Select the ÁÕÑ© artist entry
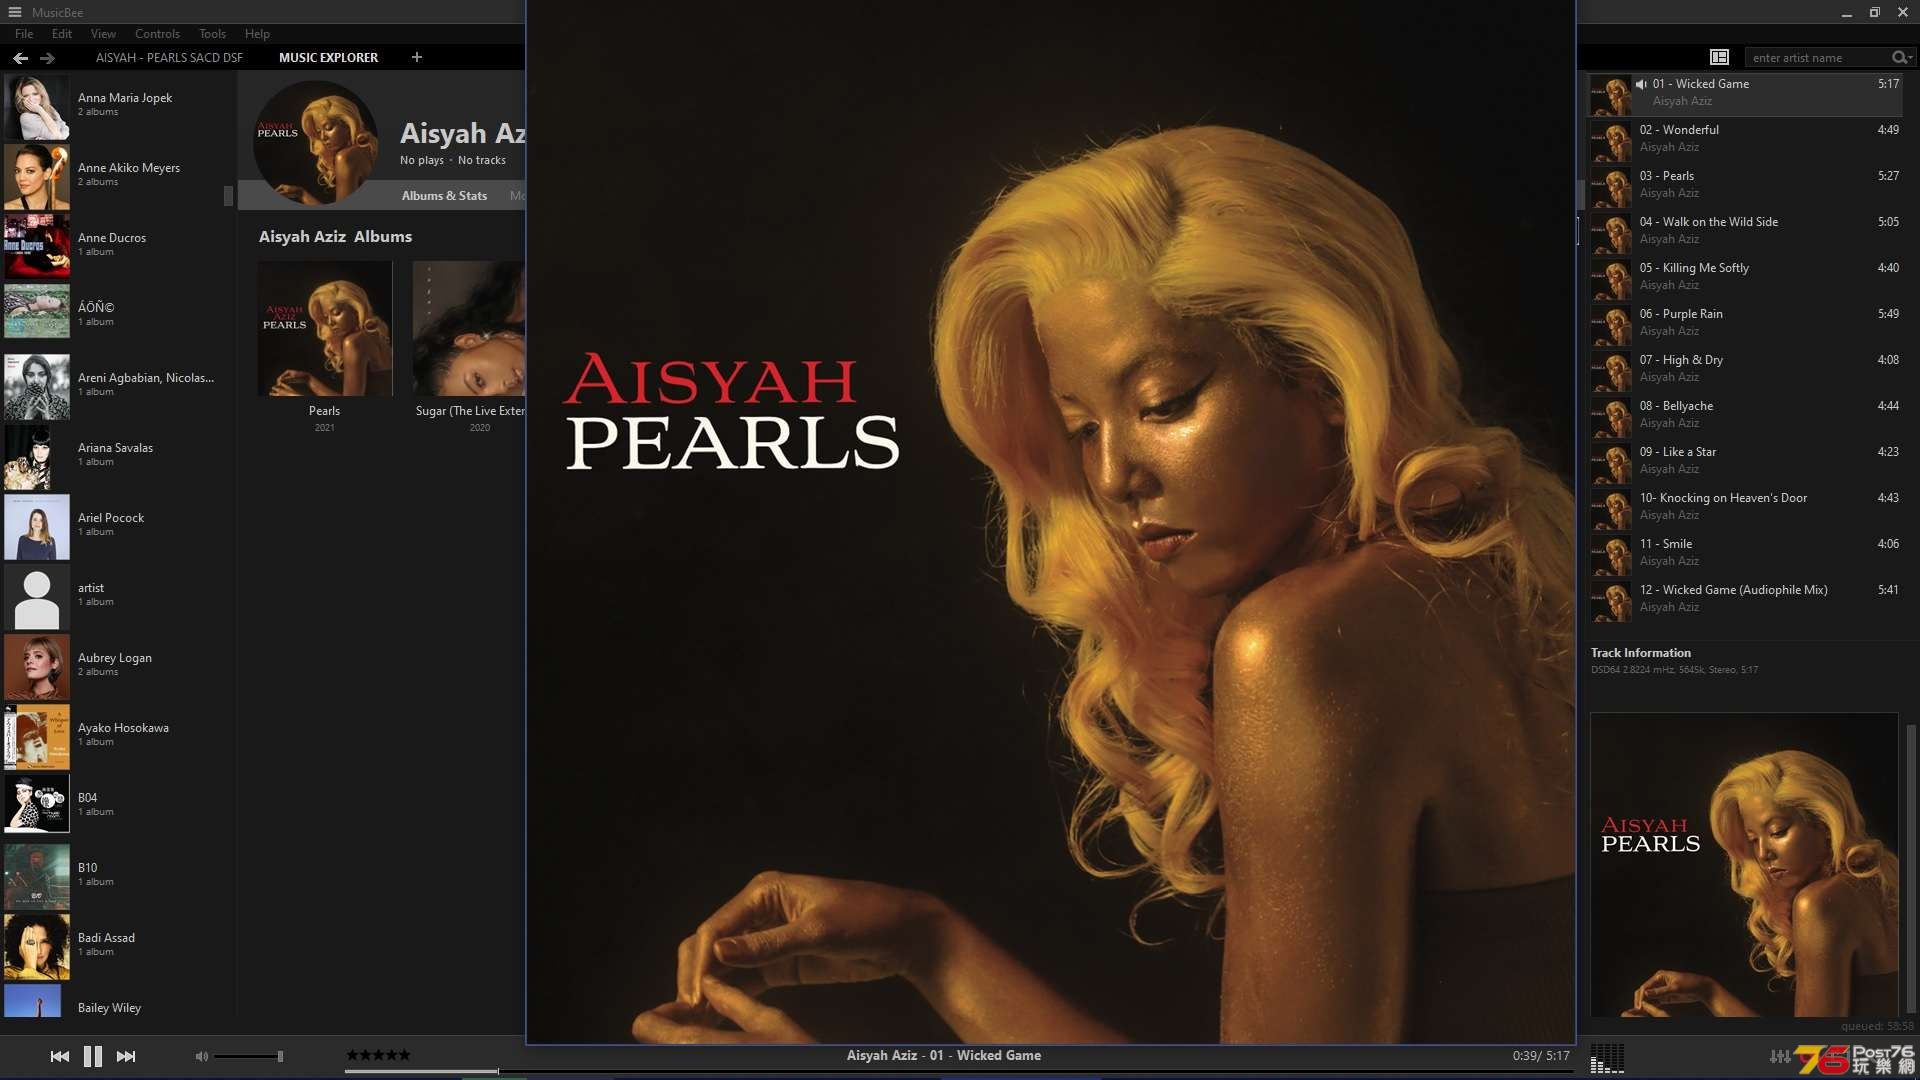The height and width of the screenshot is (1080, 1920). pyautogui.click(x=118, y=315)
